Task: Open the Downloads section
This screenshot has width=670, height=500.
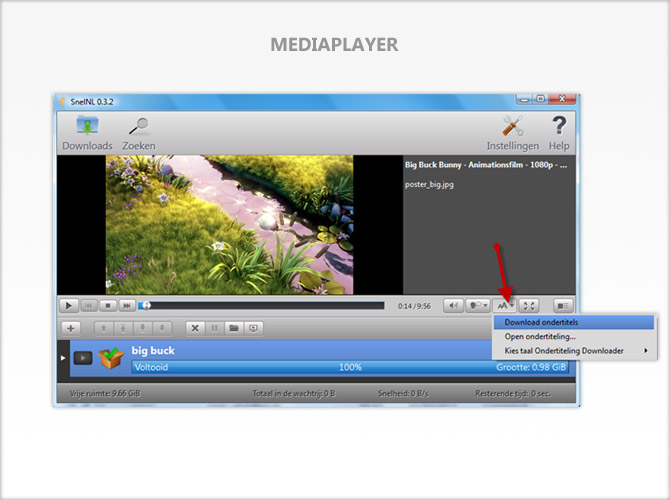Action: click(x=87, y=133)
